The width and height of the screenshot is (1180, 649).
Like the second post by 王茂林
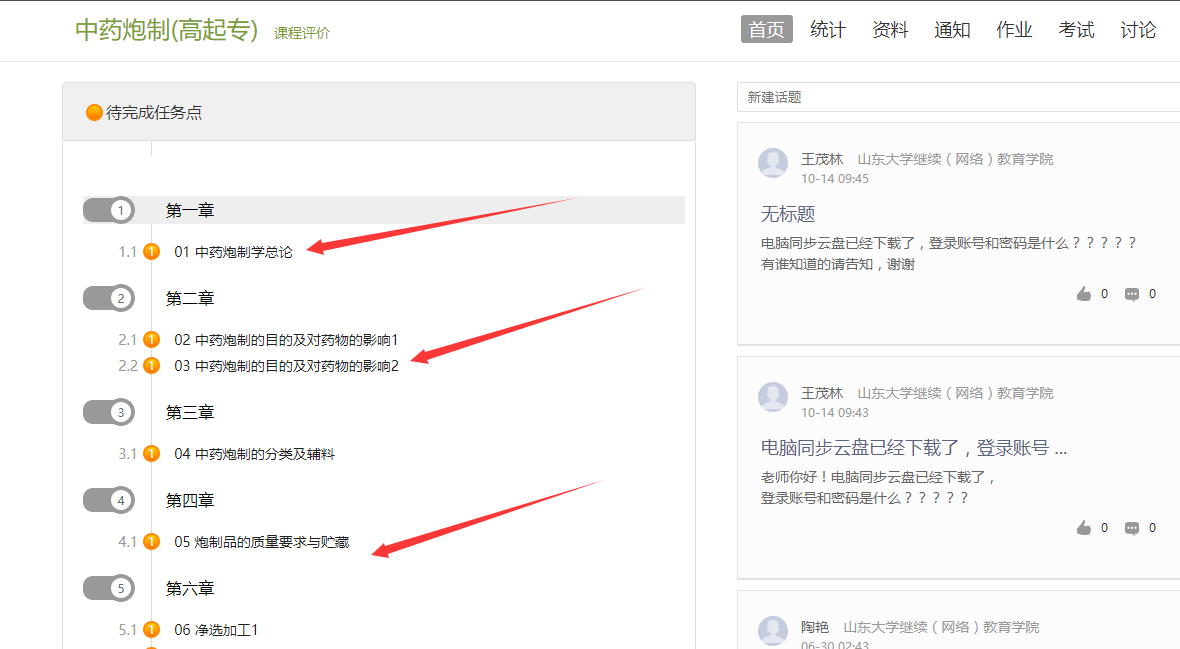coord(1084,528)
